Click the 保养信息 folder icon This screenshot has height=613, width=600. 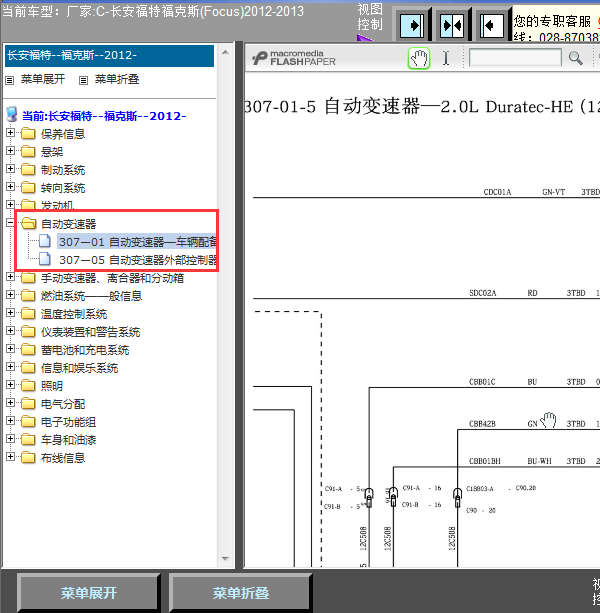[28, 134]
